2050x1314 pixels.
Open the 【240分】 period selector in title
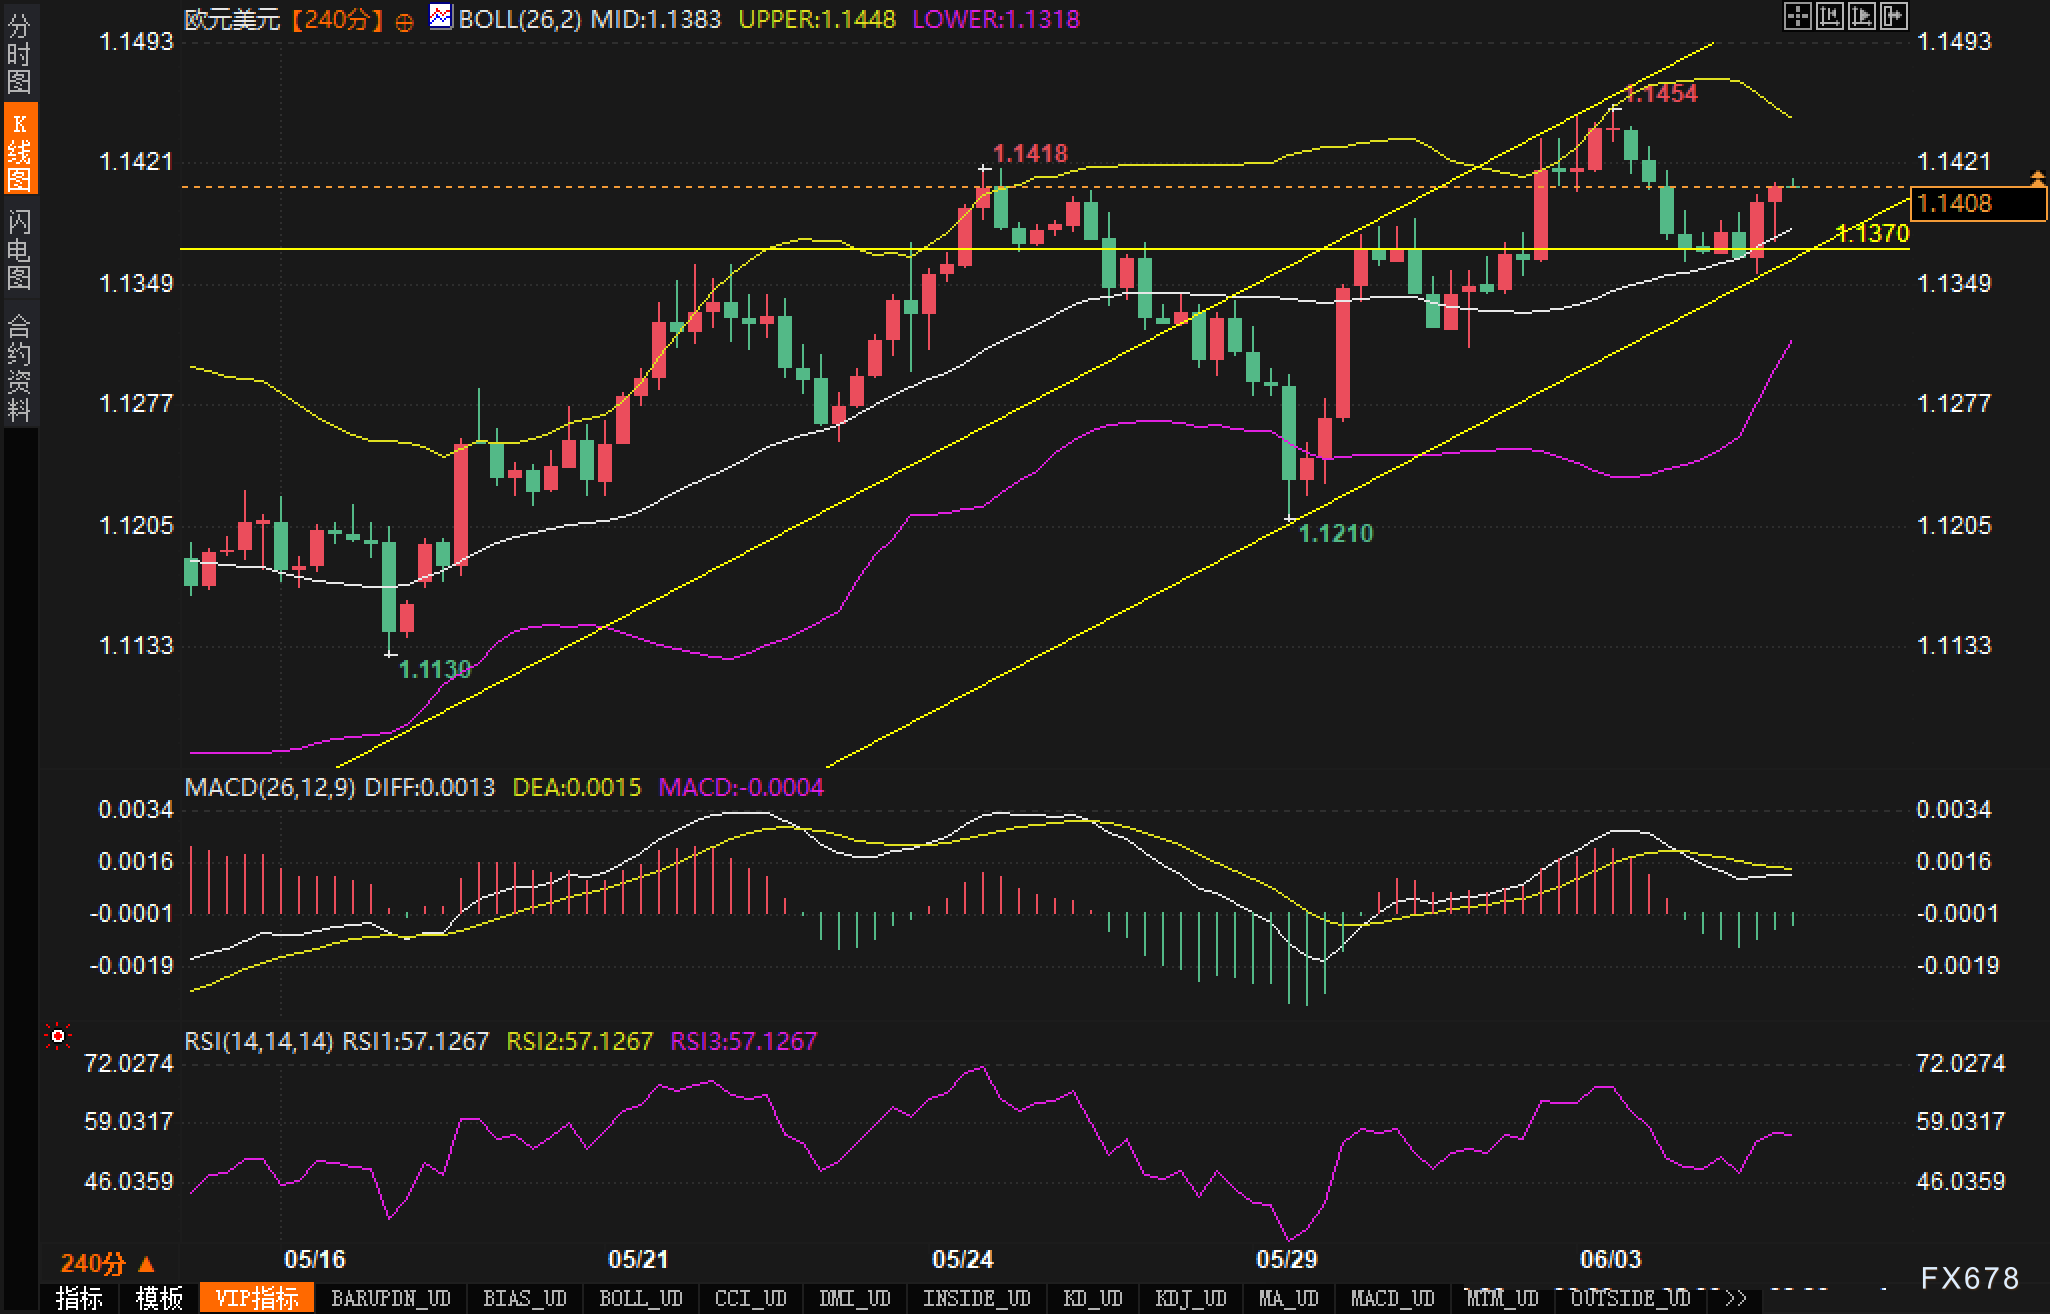337,19
